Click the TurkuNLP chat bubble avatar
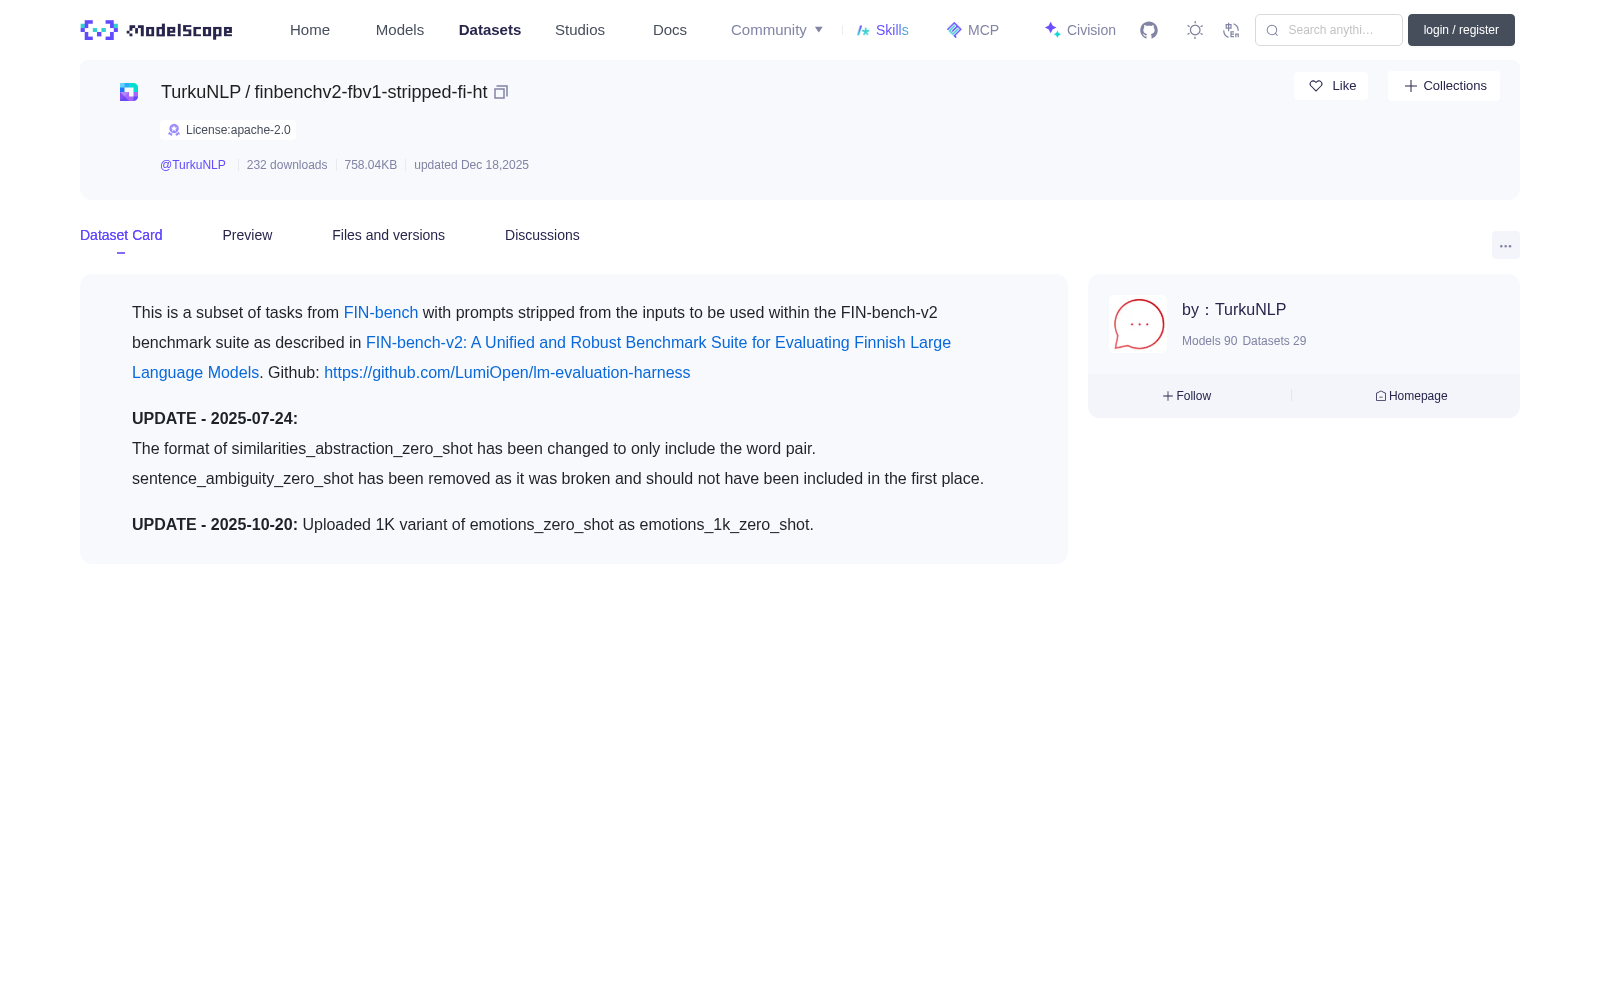1600x1000 pixels. (1138, 324)
